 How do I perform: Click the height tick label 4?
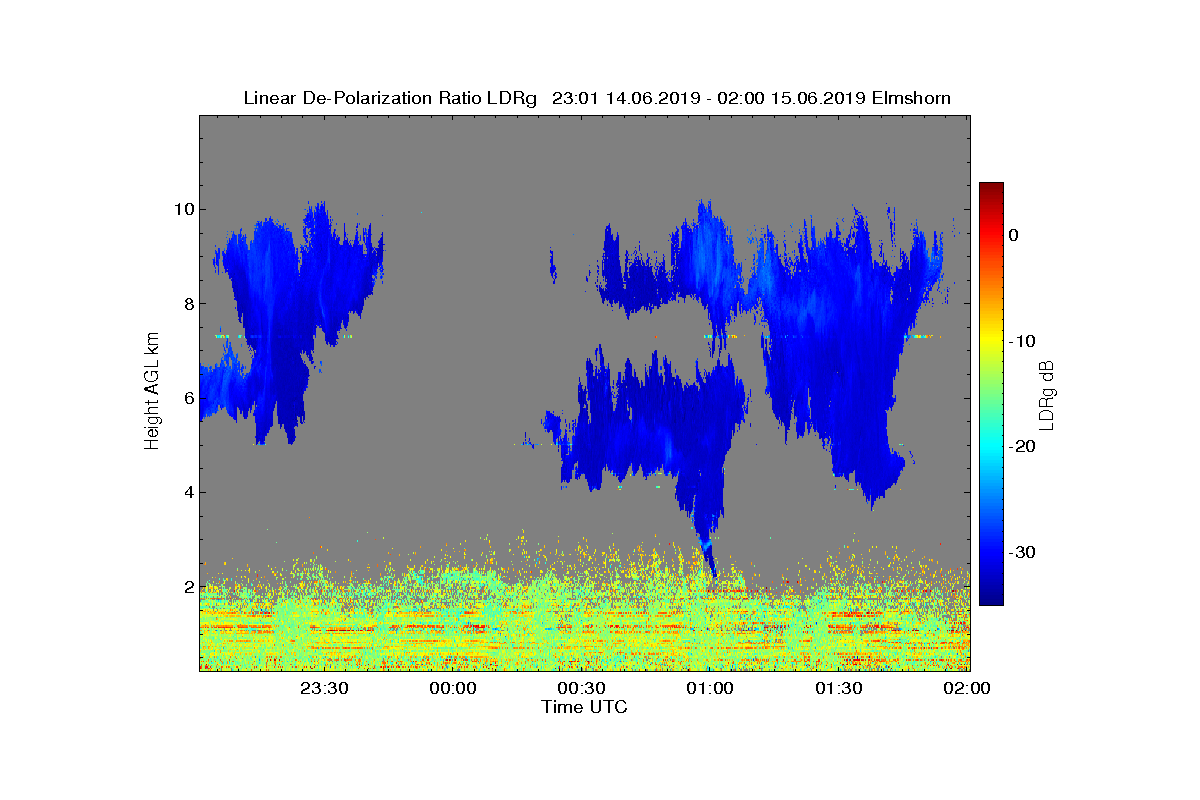(x=188, y=492)
